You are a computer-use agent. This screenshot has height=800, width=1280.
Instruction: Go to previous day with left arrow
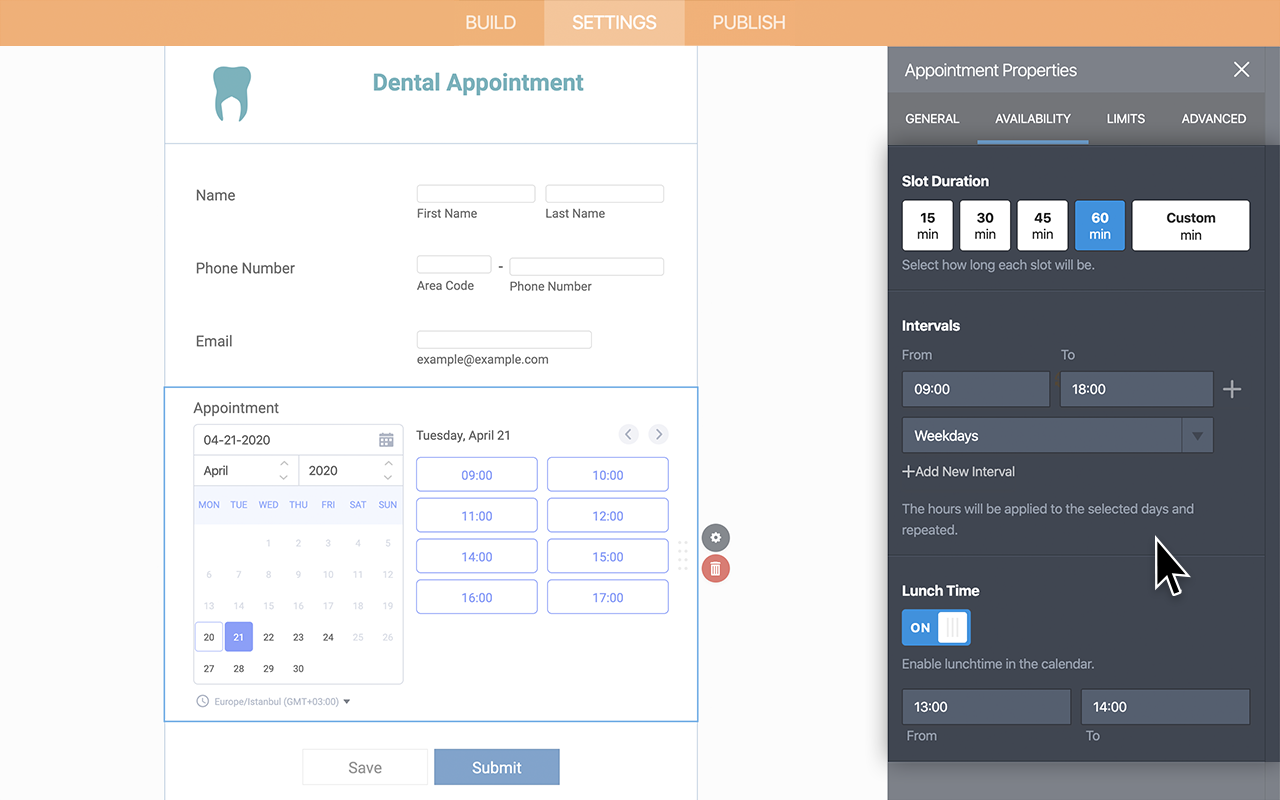point(628,434)
